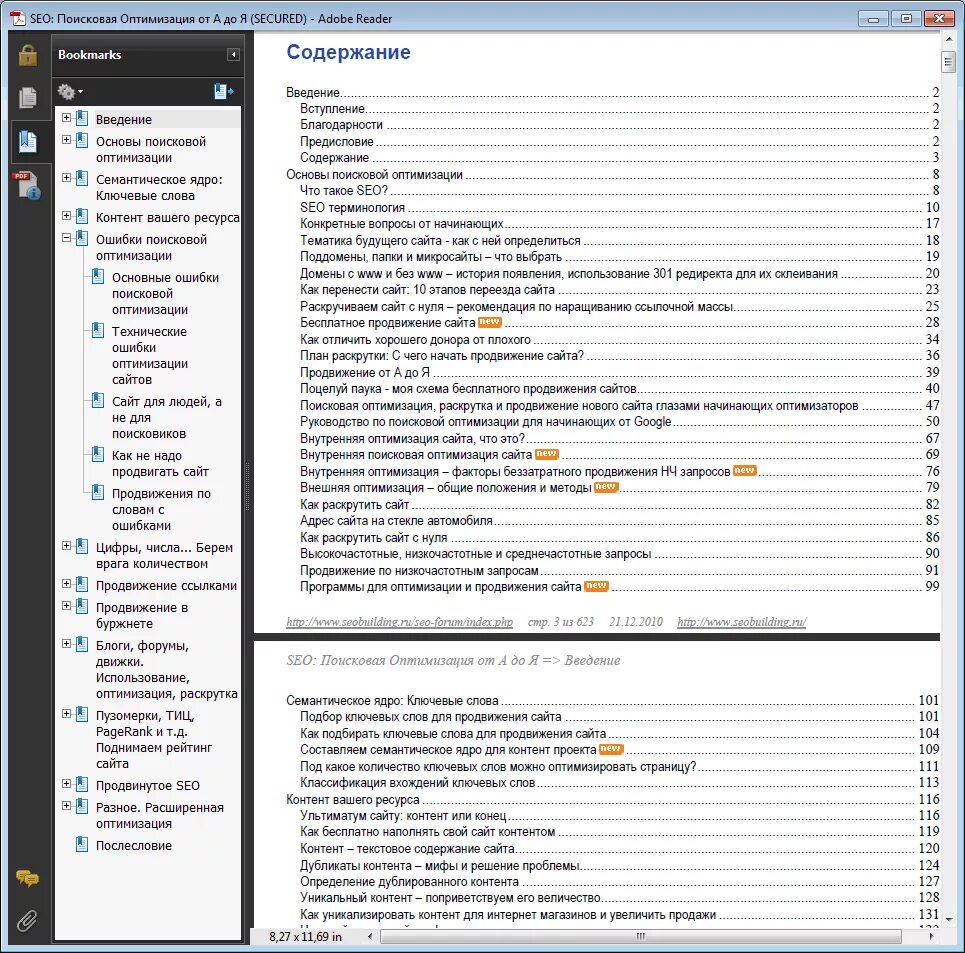Open the www.seobuilding.ru footer link
965x953 pixels.
point(742,622)
